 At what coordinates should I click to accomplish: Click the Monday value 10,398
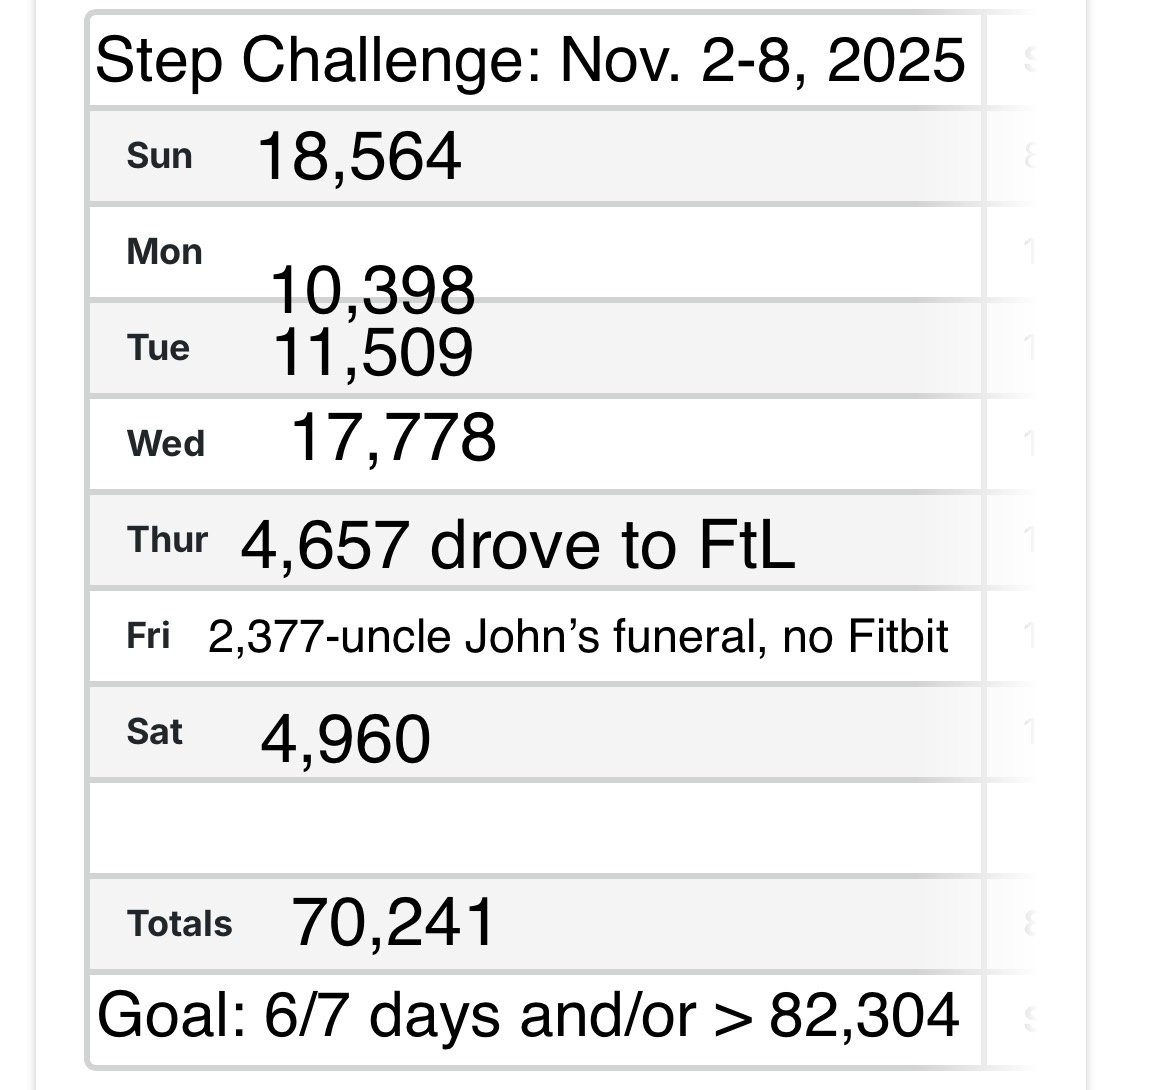[372, 290]
